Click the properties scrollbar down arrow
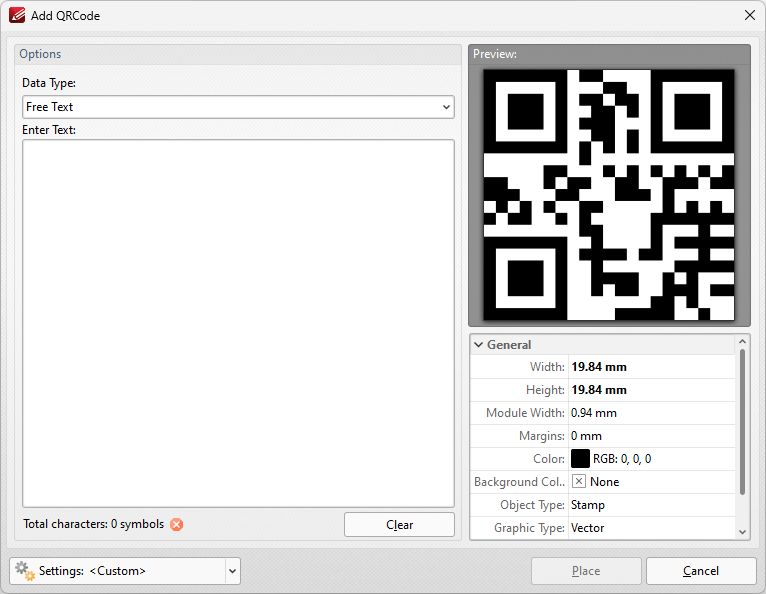 743,532
